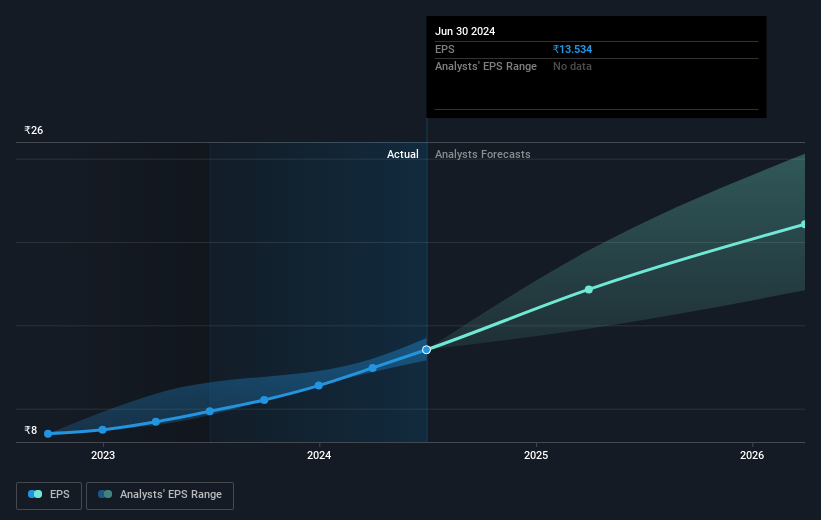821x520 pixels.
Task: Click the 2025 x-axis label
Action: pos(536,455)
